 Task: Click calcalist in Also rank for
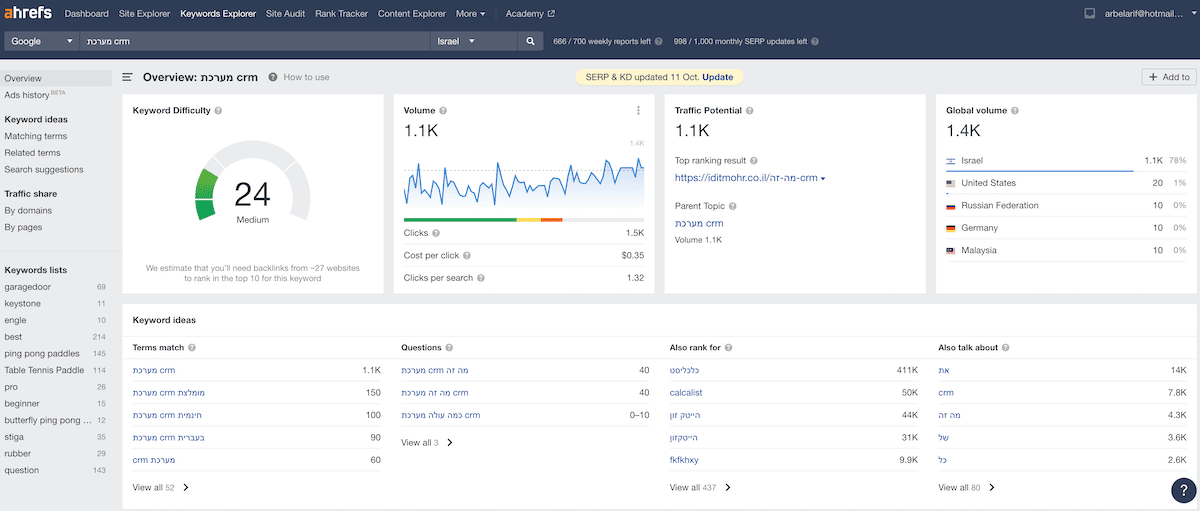tap(685, 393)
